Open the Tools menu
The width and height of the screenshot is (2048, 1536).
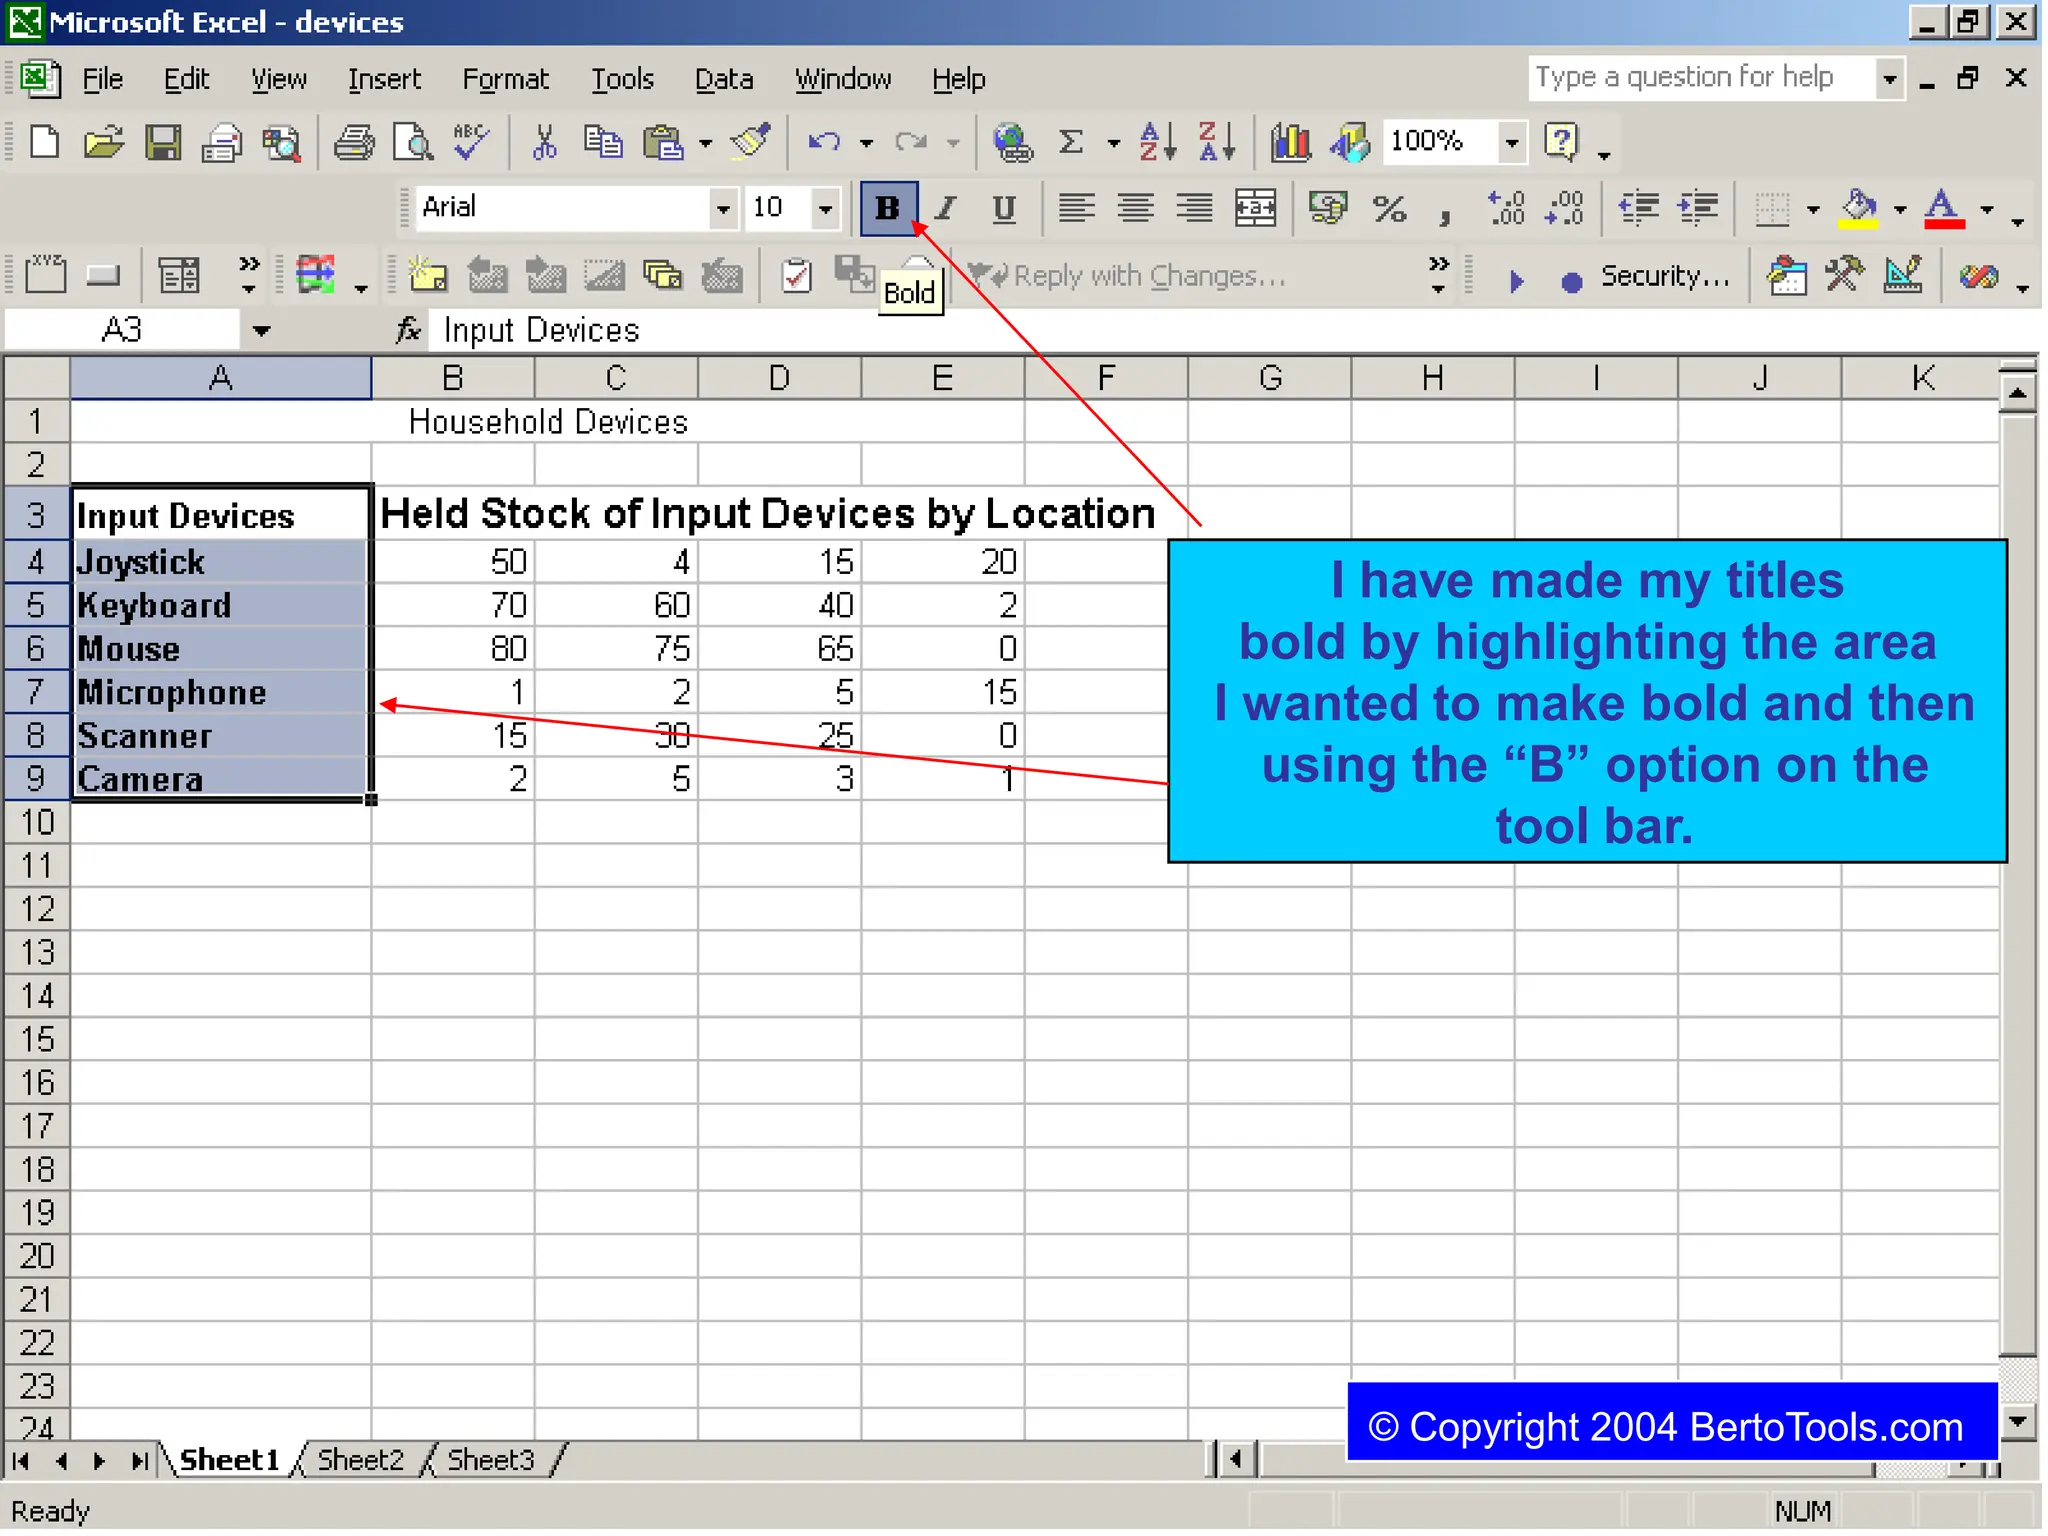coord(622,79)
